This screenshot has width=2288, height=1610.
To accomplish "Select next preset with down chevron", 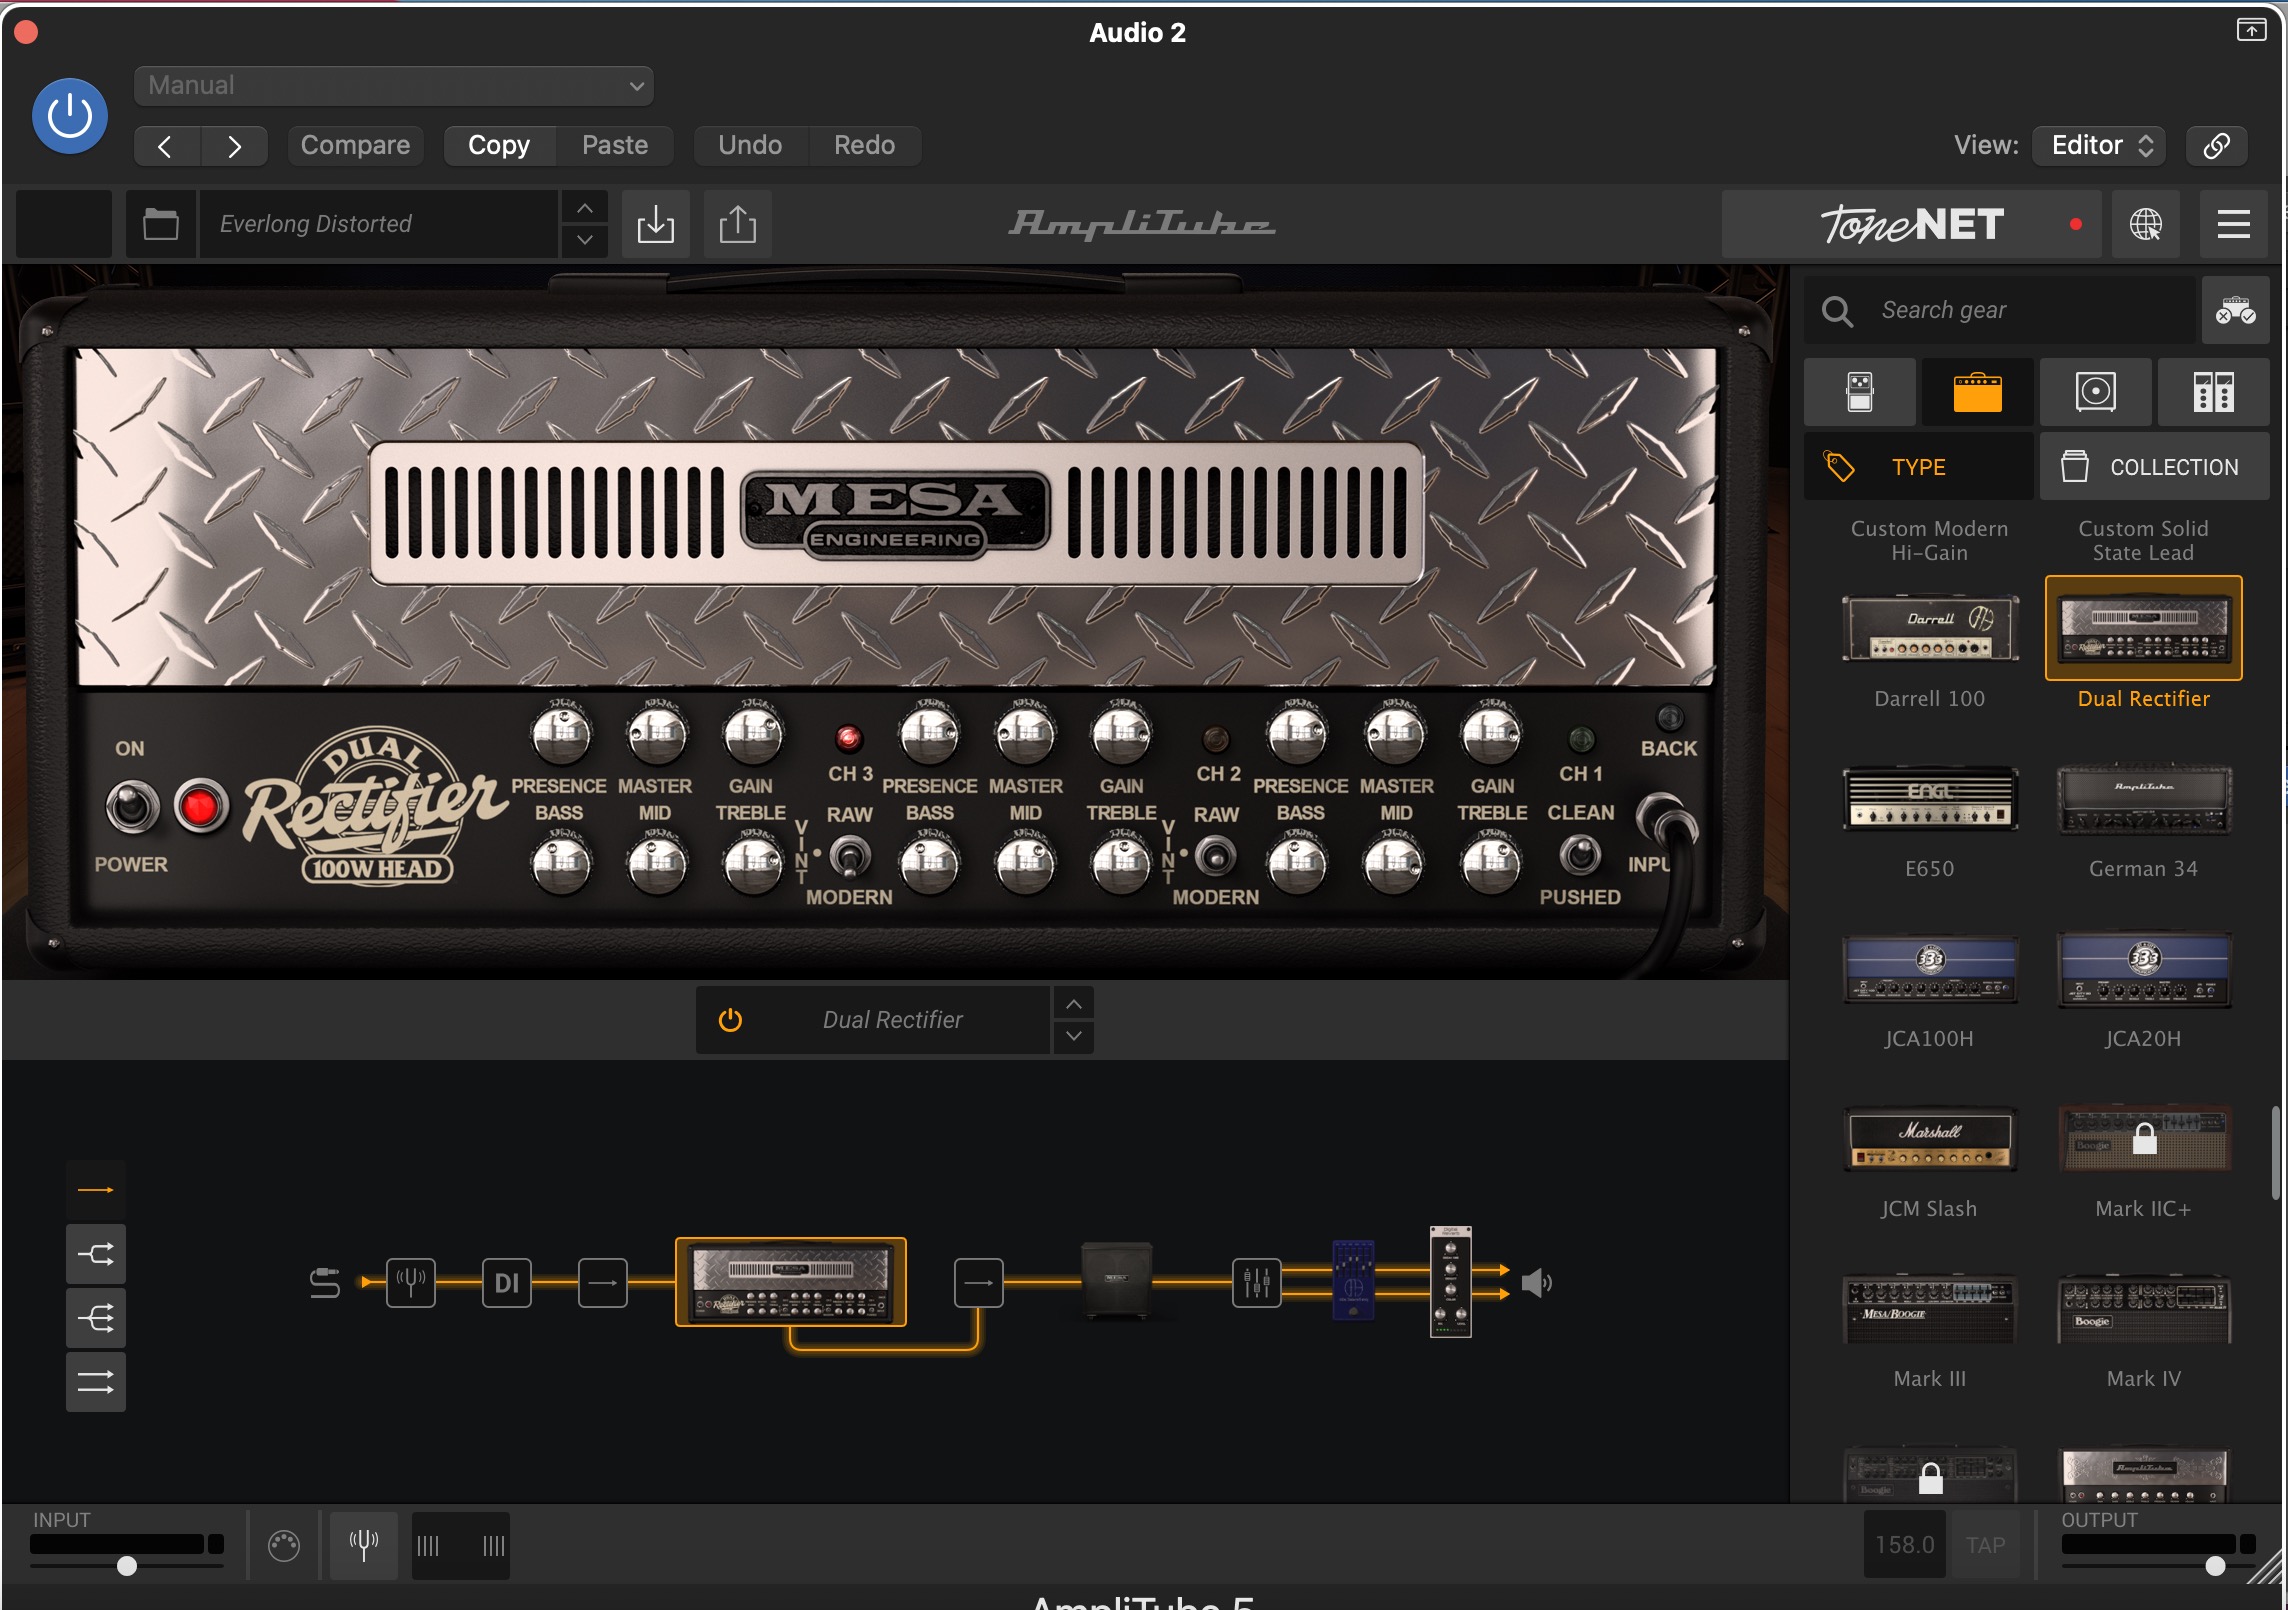I will click(x=585, y=240).
